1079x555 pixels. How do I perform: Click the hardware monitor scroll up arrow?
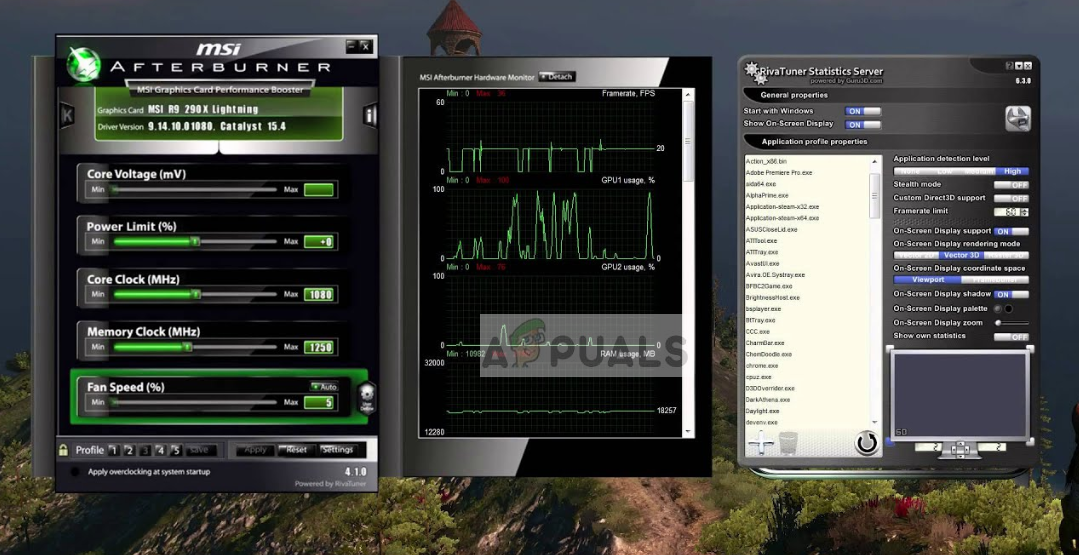[687, 94]
